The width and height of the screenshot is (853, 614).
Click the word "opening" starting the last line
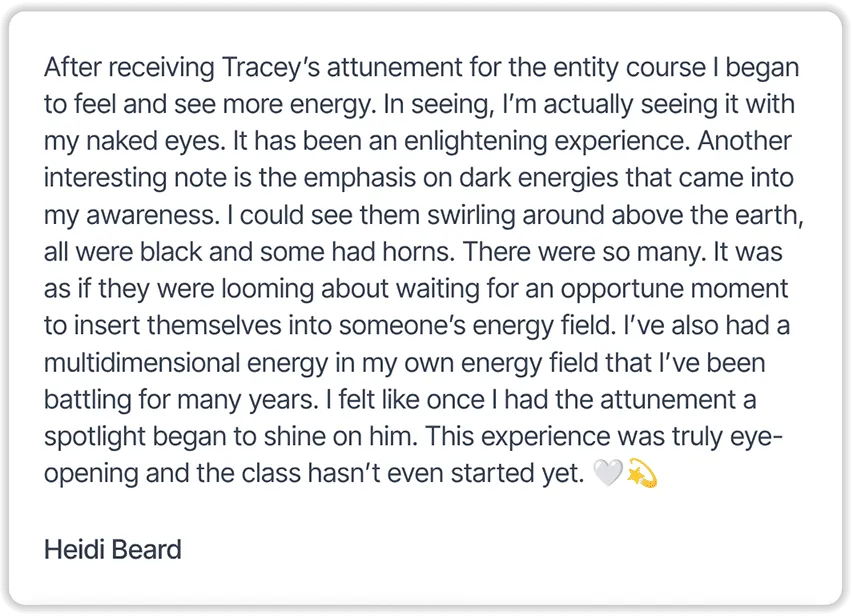tap(91, 473)
